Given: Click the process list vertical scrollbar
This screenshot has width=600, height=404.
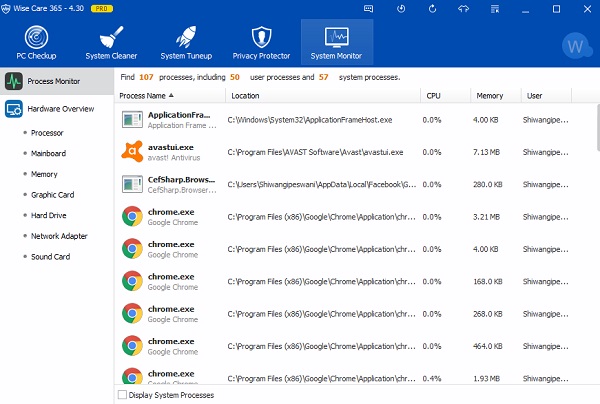Looking at the screenshot, I should click(598, 128).
